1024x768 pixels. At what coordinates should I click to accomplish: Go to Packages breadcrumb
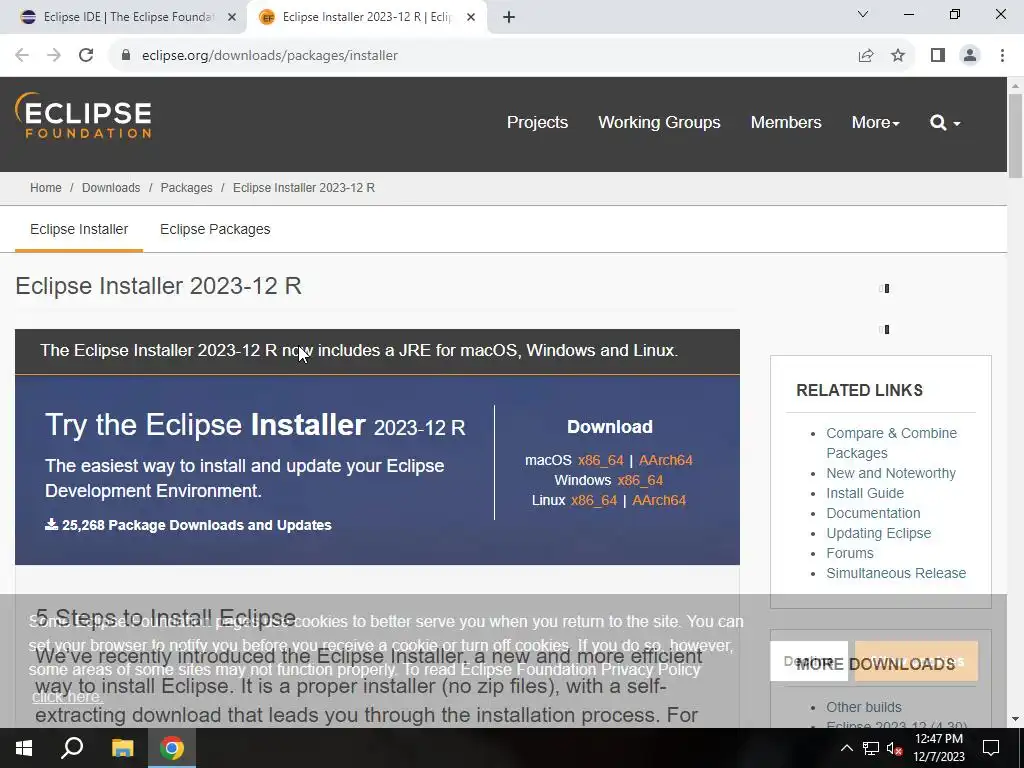click(x=186, y=187)
